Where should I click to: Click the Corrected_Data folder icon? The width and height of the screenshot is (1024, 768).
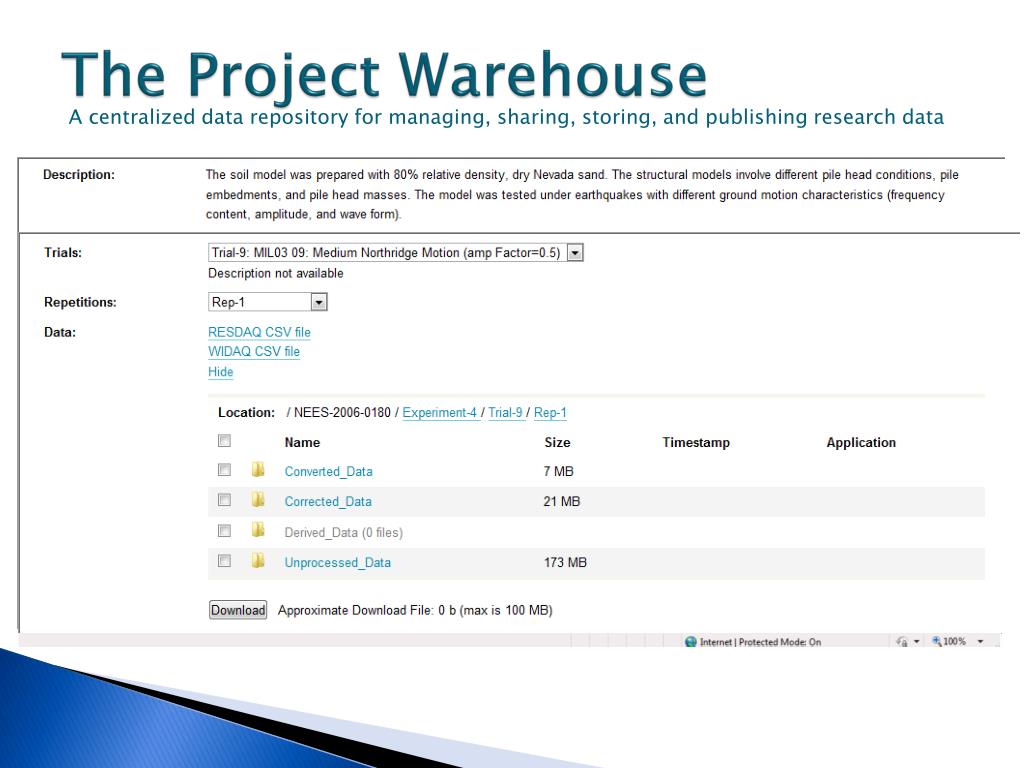point(258,500)
